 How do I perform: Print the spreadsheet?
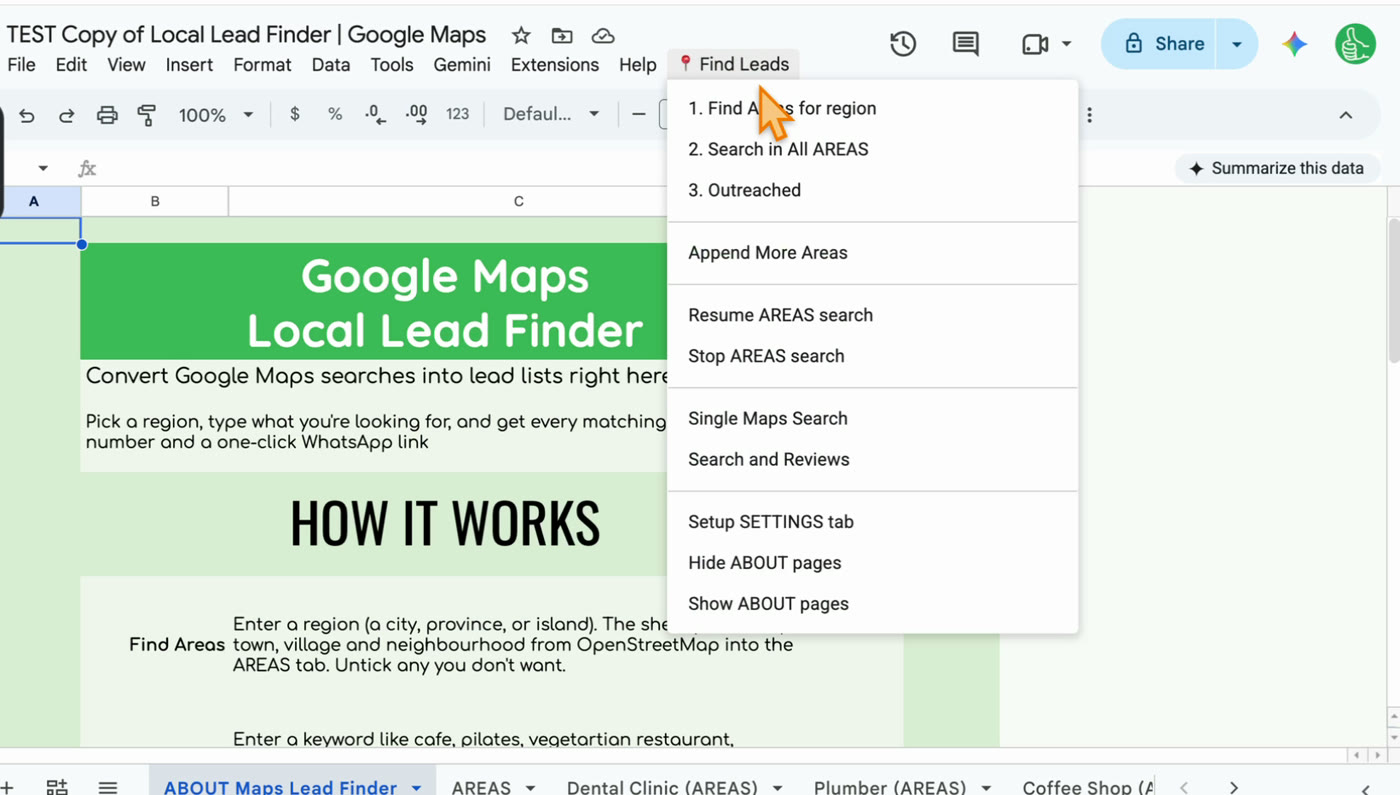(107, 115)
